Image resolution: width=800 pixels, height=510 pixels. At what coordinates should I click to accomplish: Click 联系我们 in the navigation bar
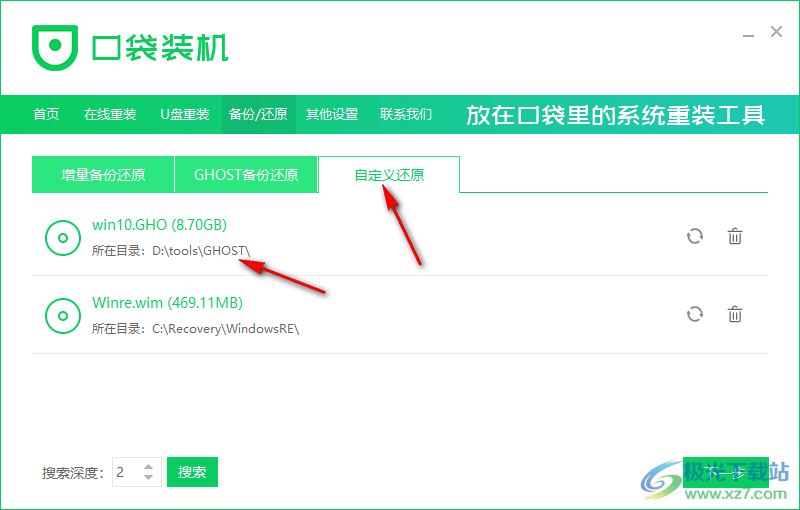tap(406, 114)
